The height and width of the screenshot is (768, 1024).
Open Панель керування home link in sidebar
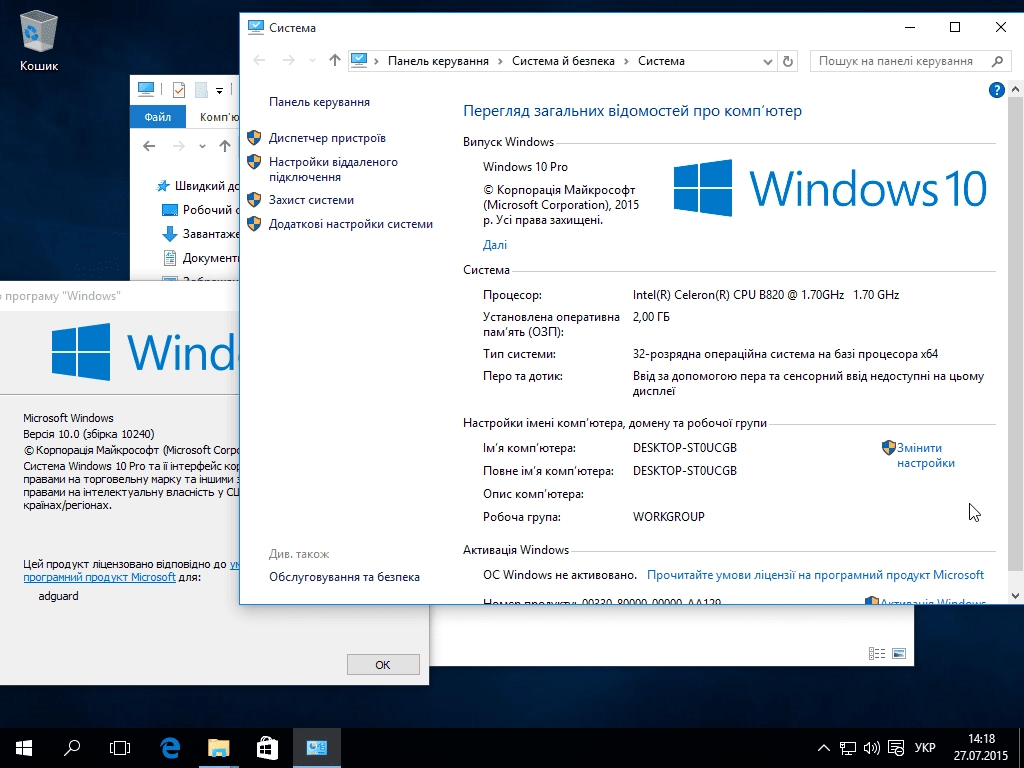319,102
